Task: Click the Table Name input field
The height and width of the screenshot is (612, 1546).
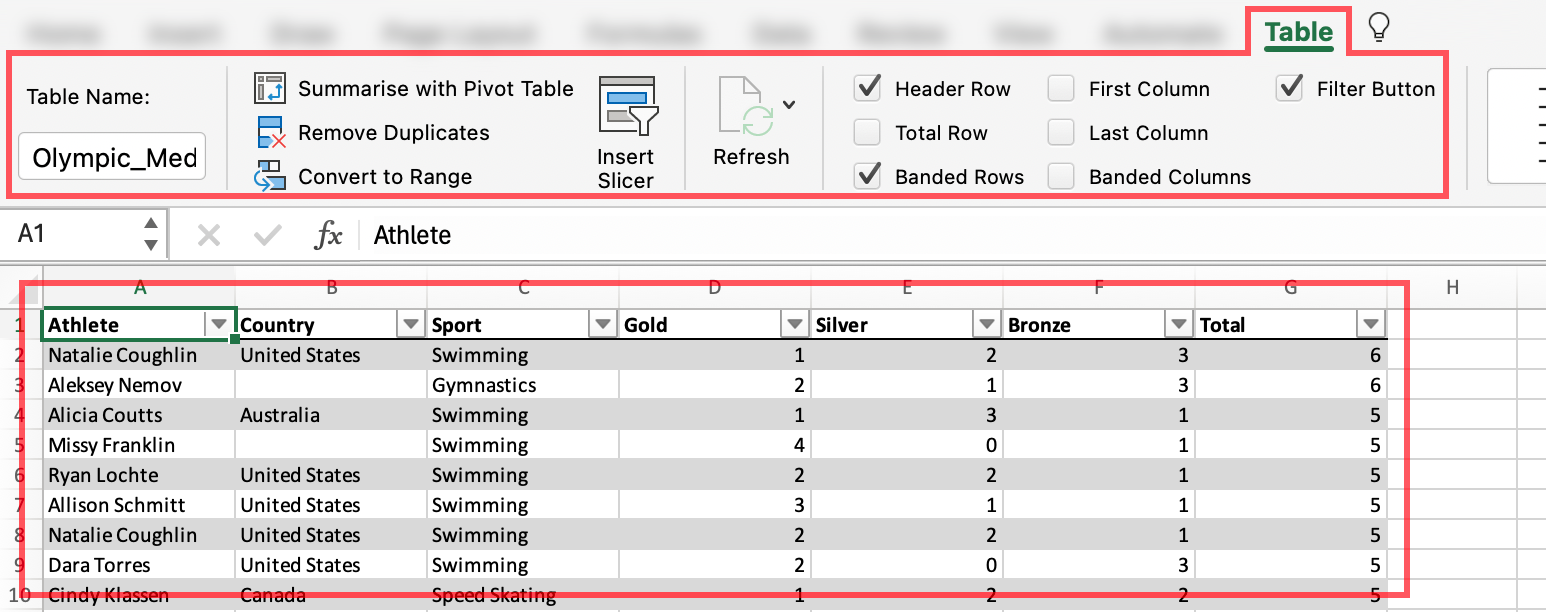Action: [111, 156]
